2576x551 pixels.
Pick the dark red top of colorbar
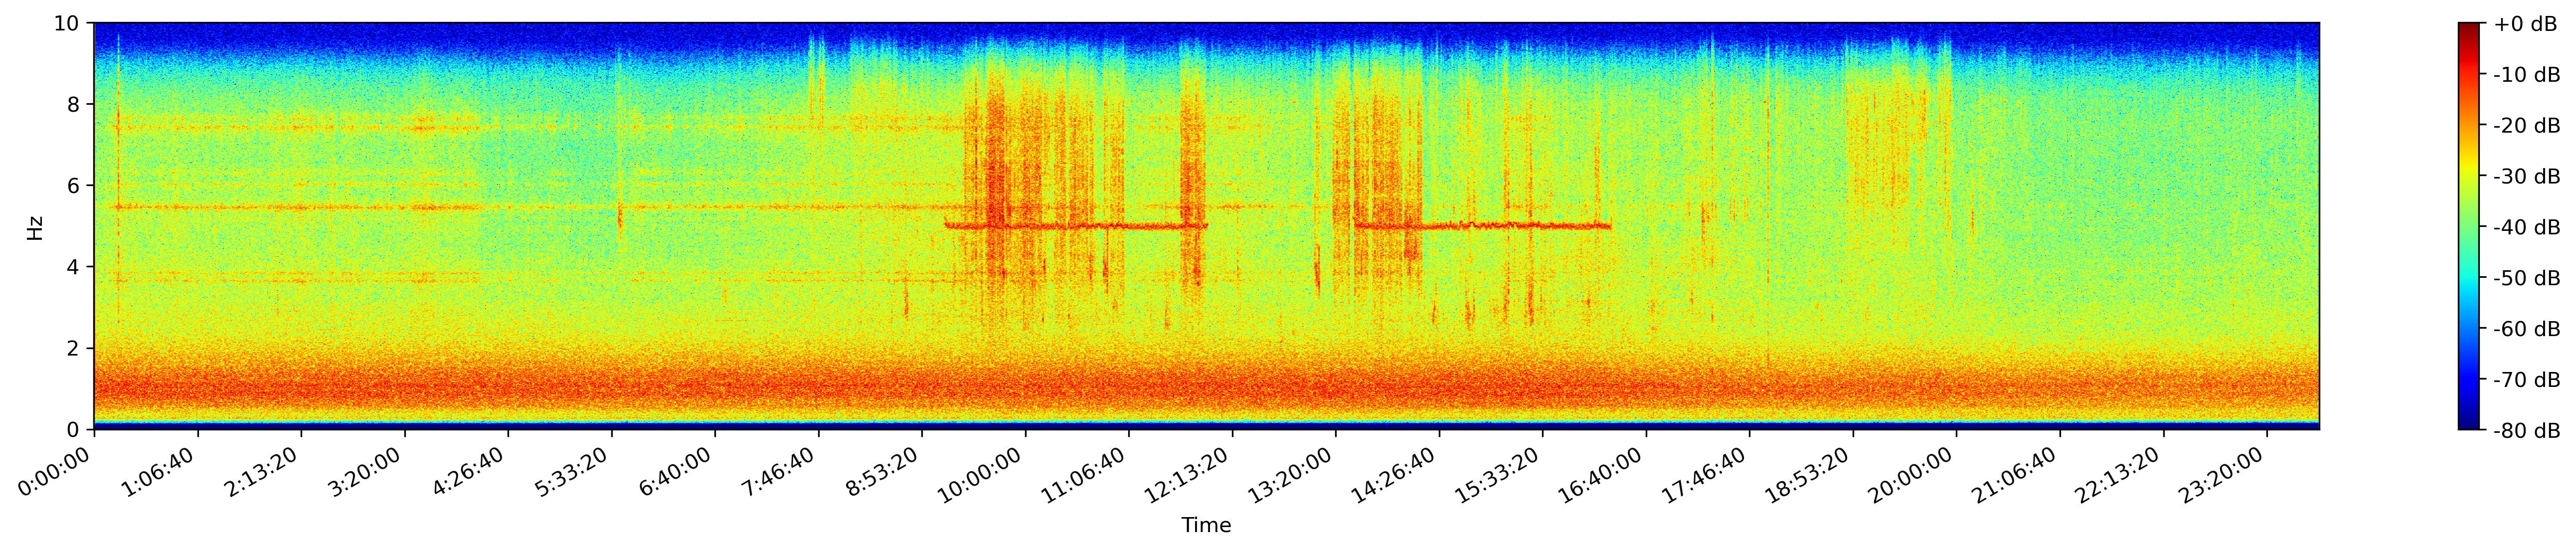click(2470, 27)
